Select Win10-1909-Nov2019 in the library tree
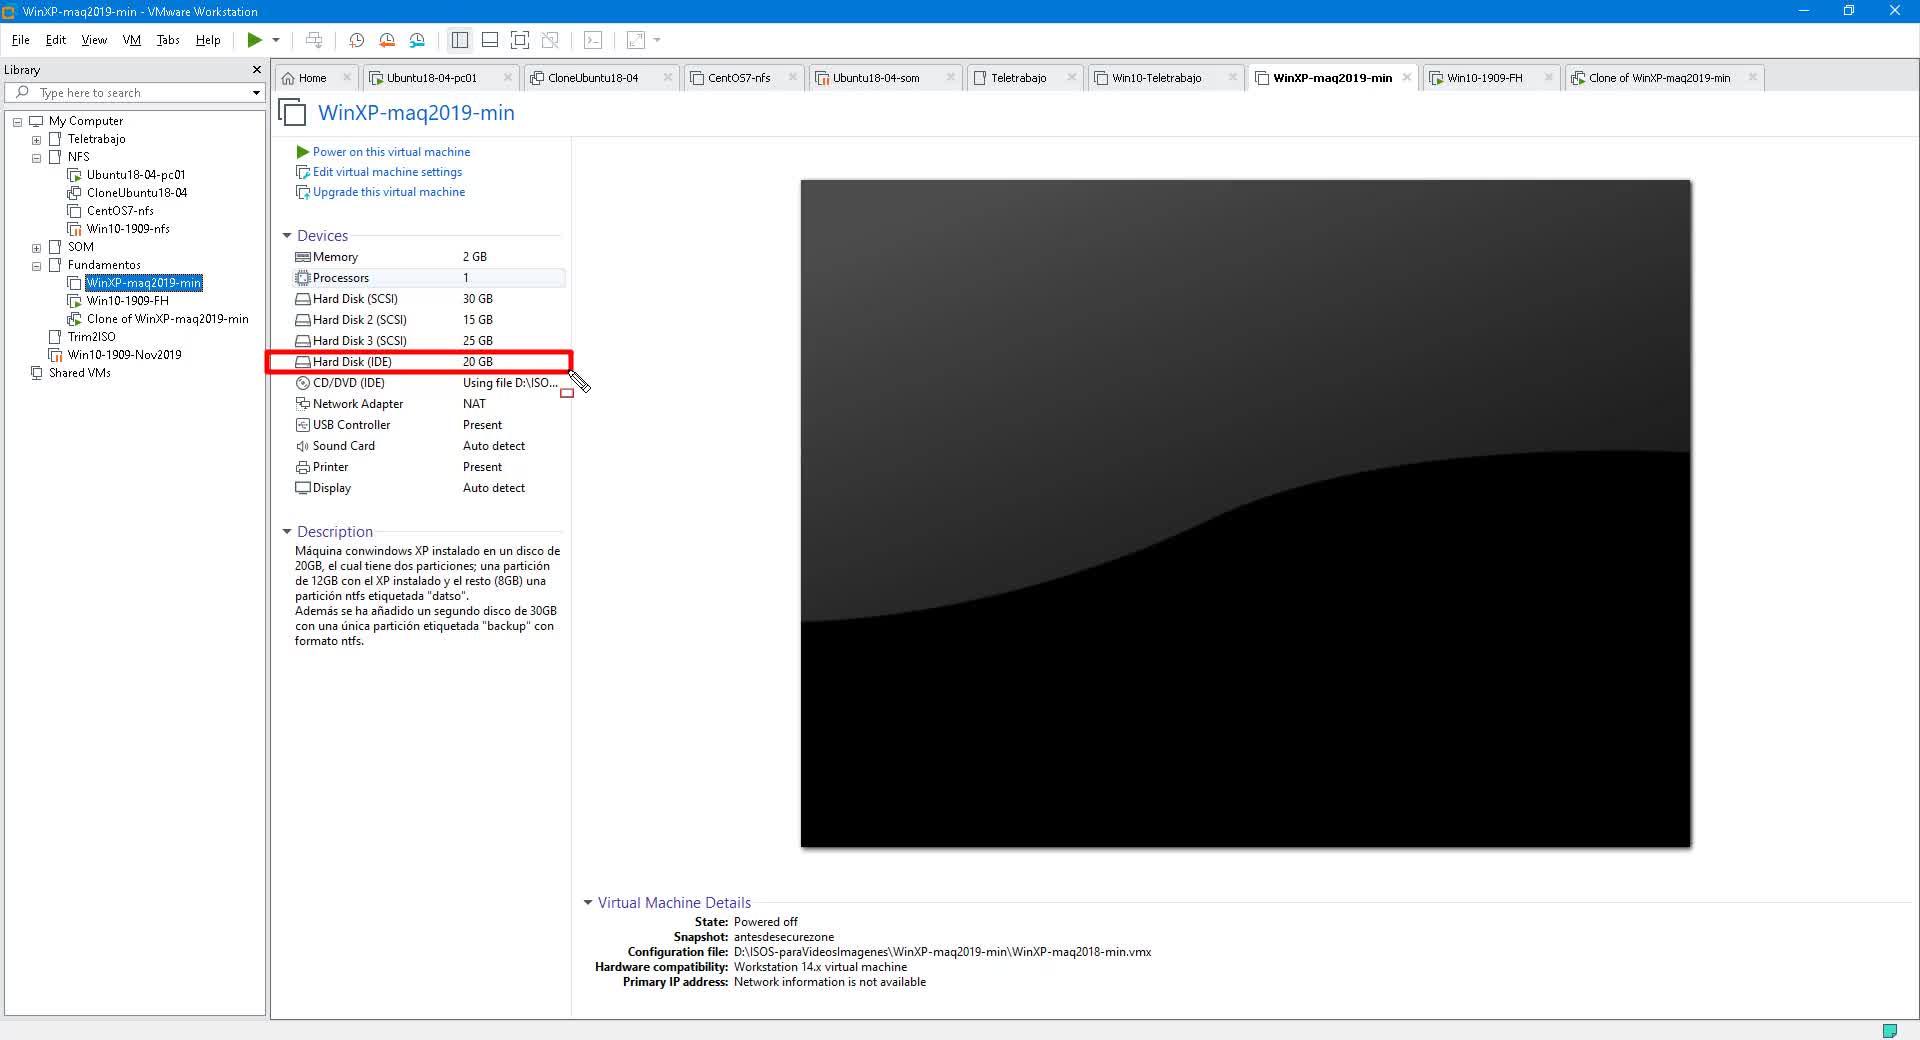This screenshot has width=1920, height=1040. [124, 355]
